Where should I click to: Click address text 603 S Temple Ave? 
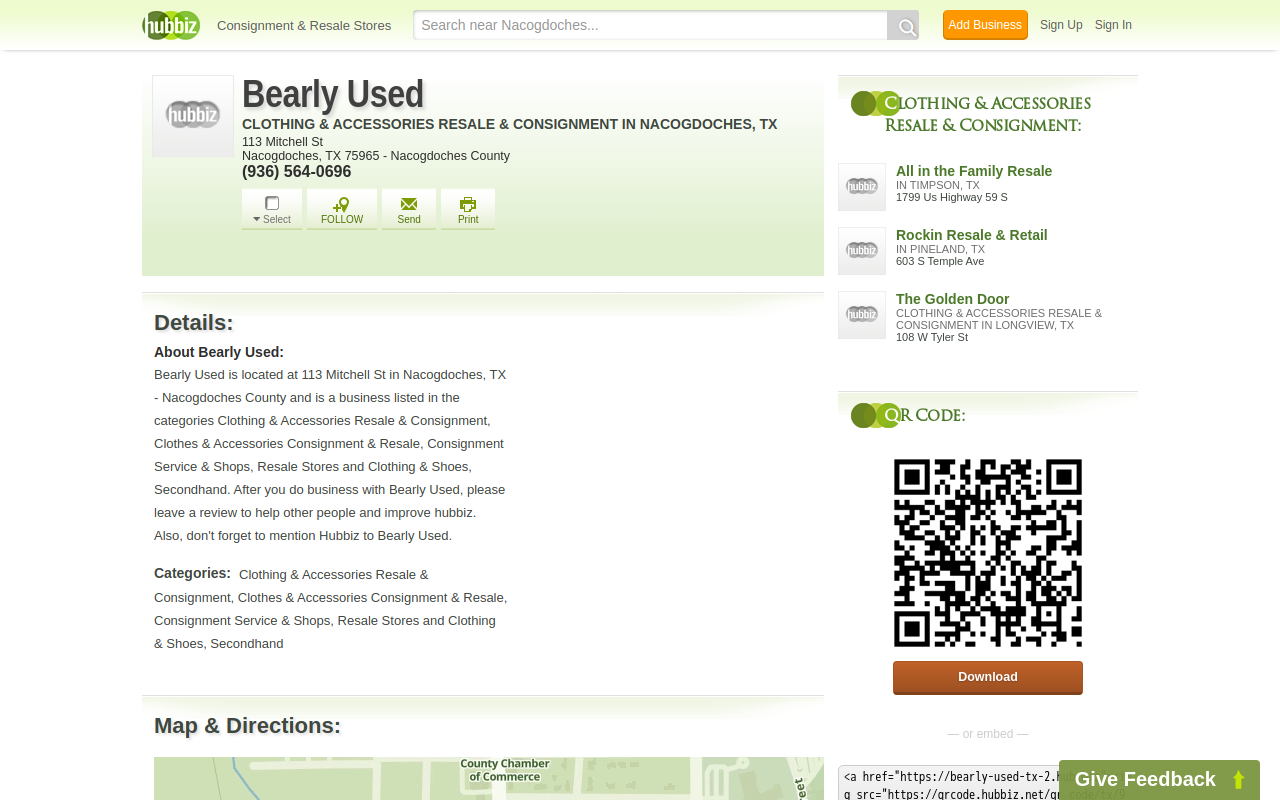(940, 261)
